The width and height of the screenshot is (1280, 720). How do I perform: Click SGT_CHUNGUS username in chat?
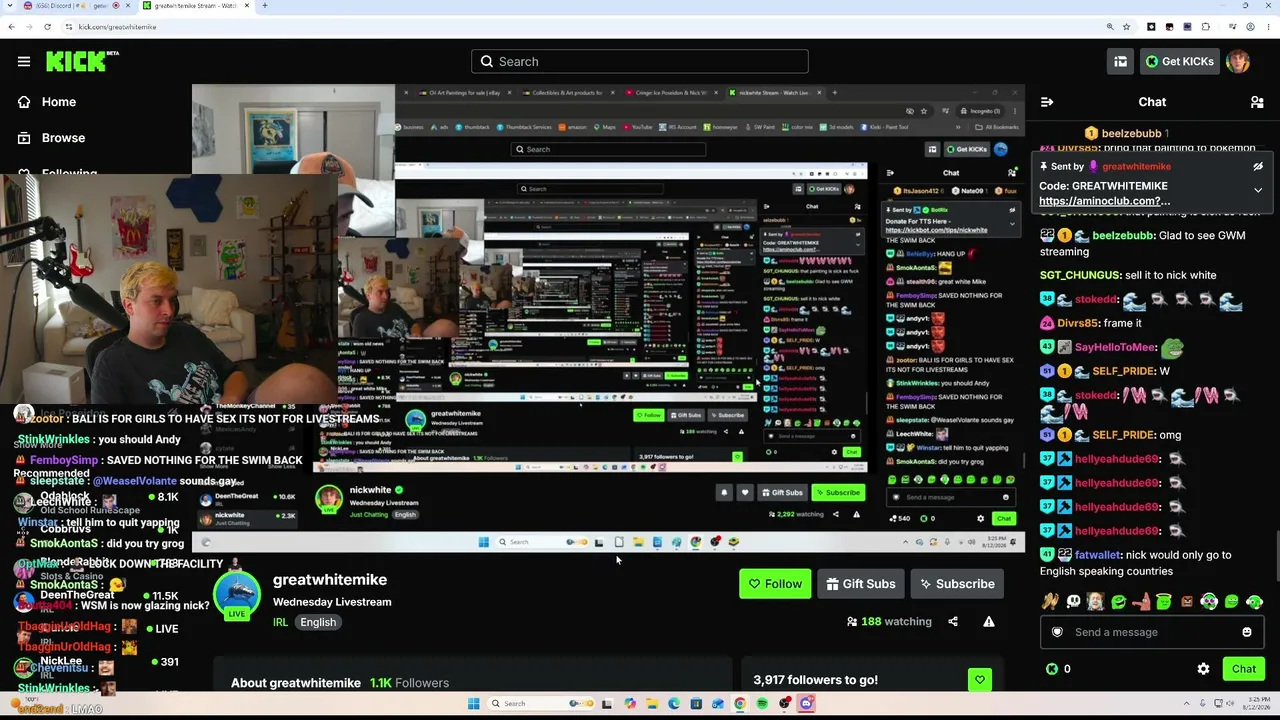1080,275
